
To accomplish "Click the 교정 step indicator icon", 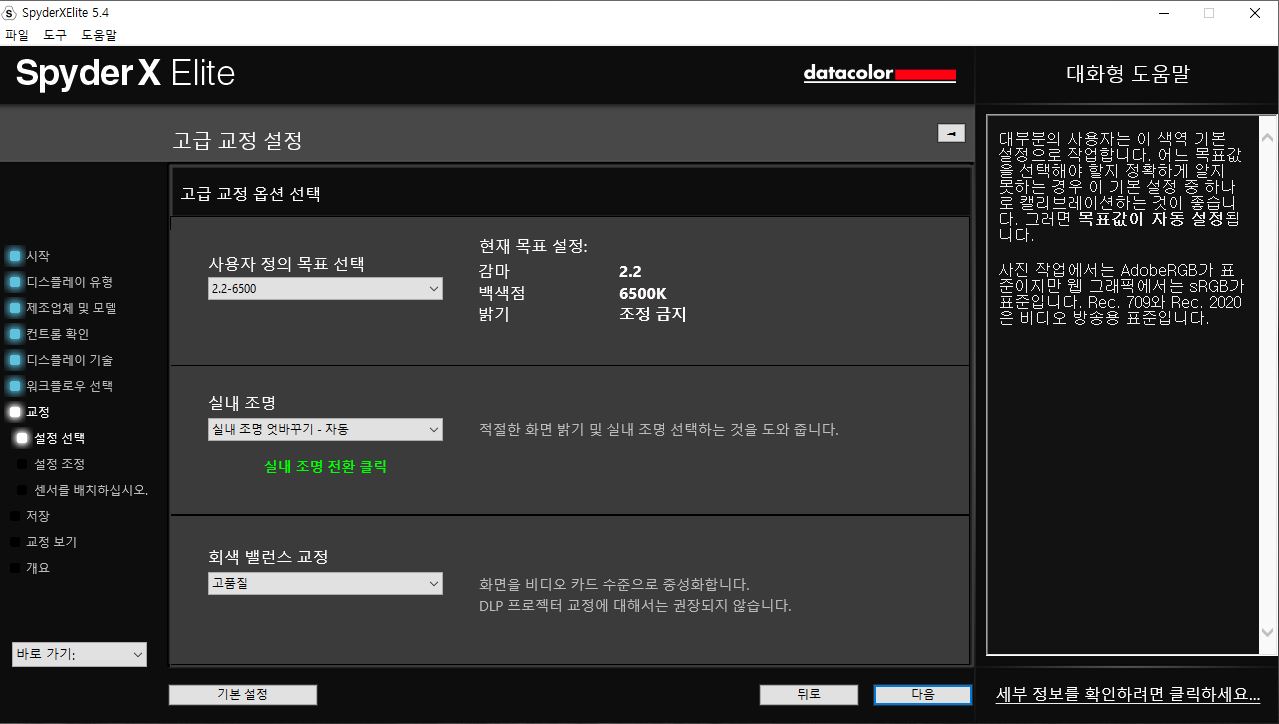I will [14, 412].
